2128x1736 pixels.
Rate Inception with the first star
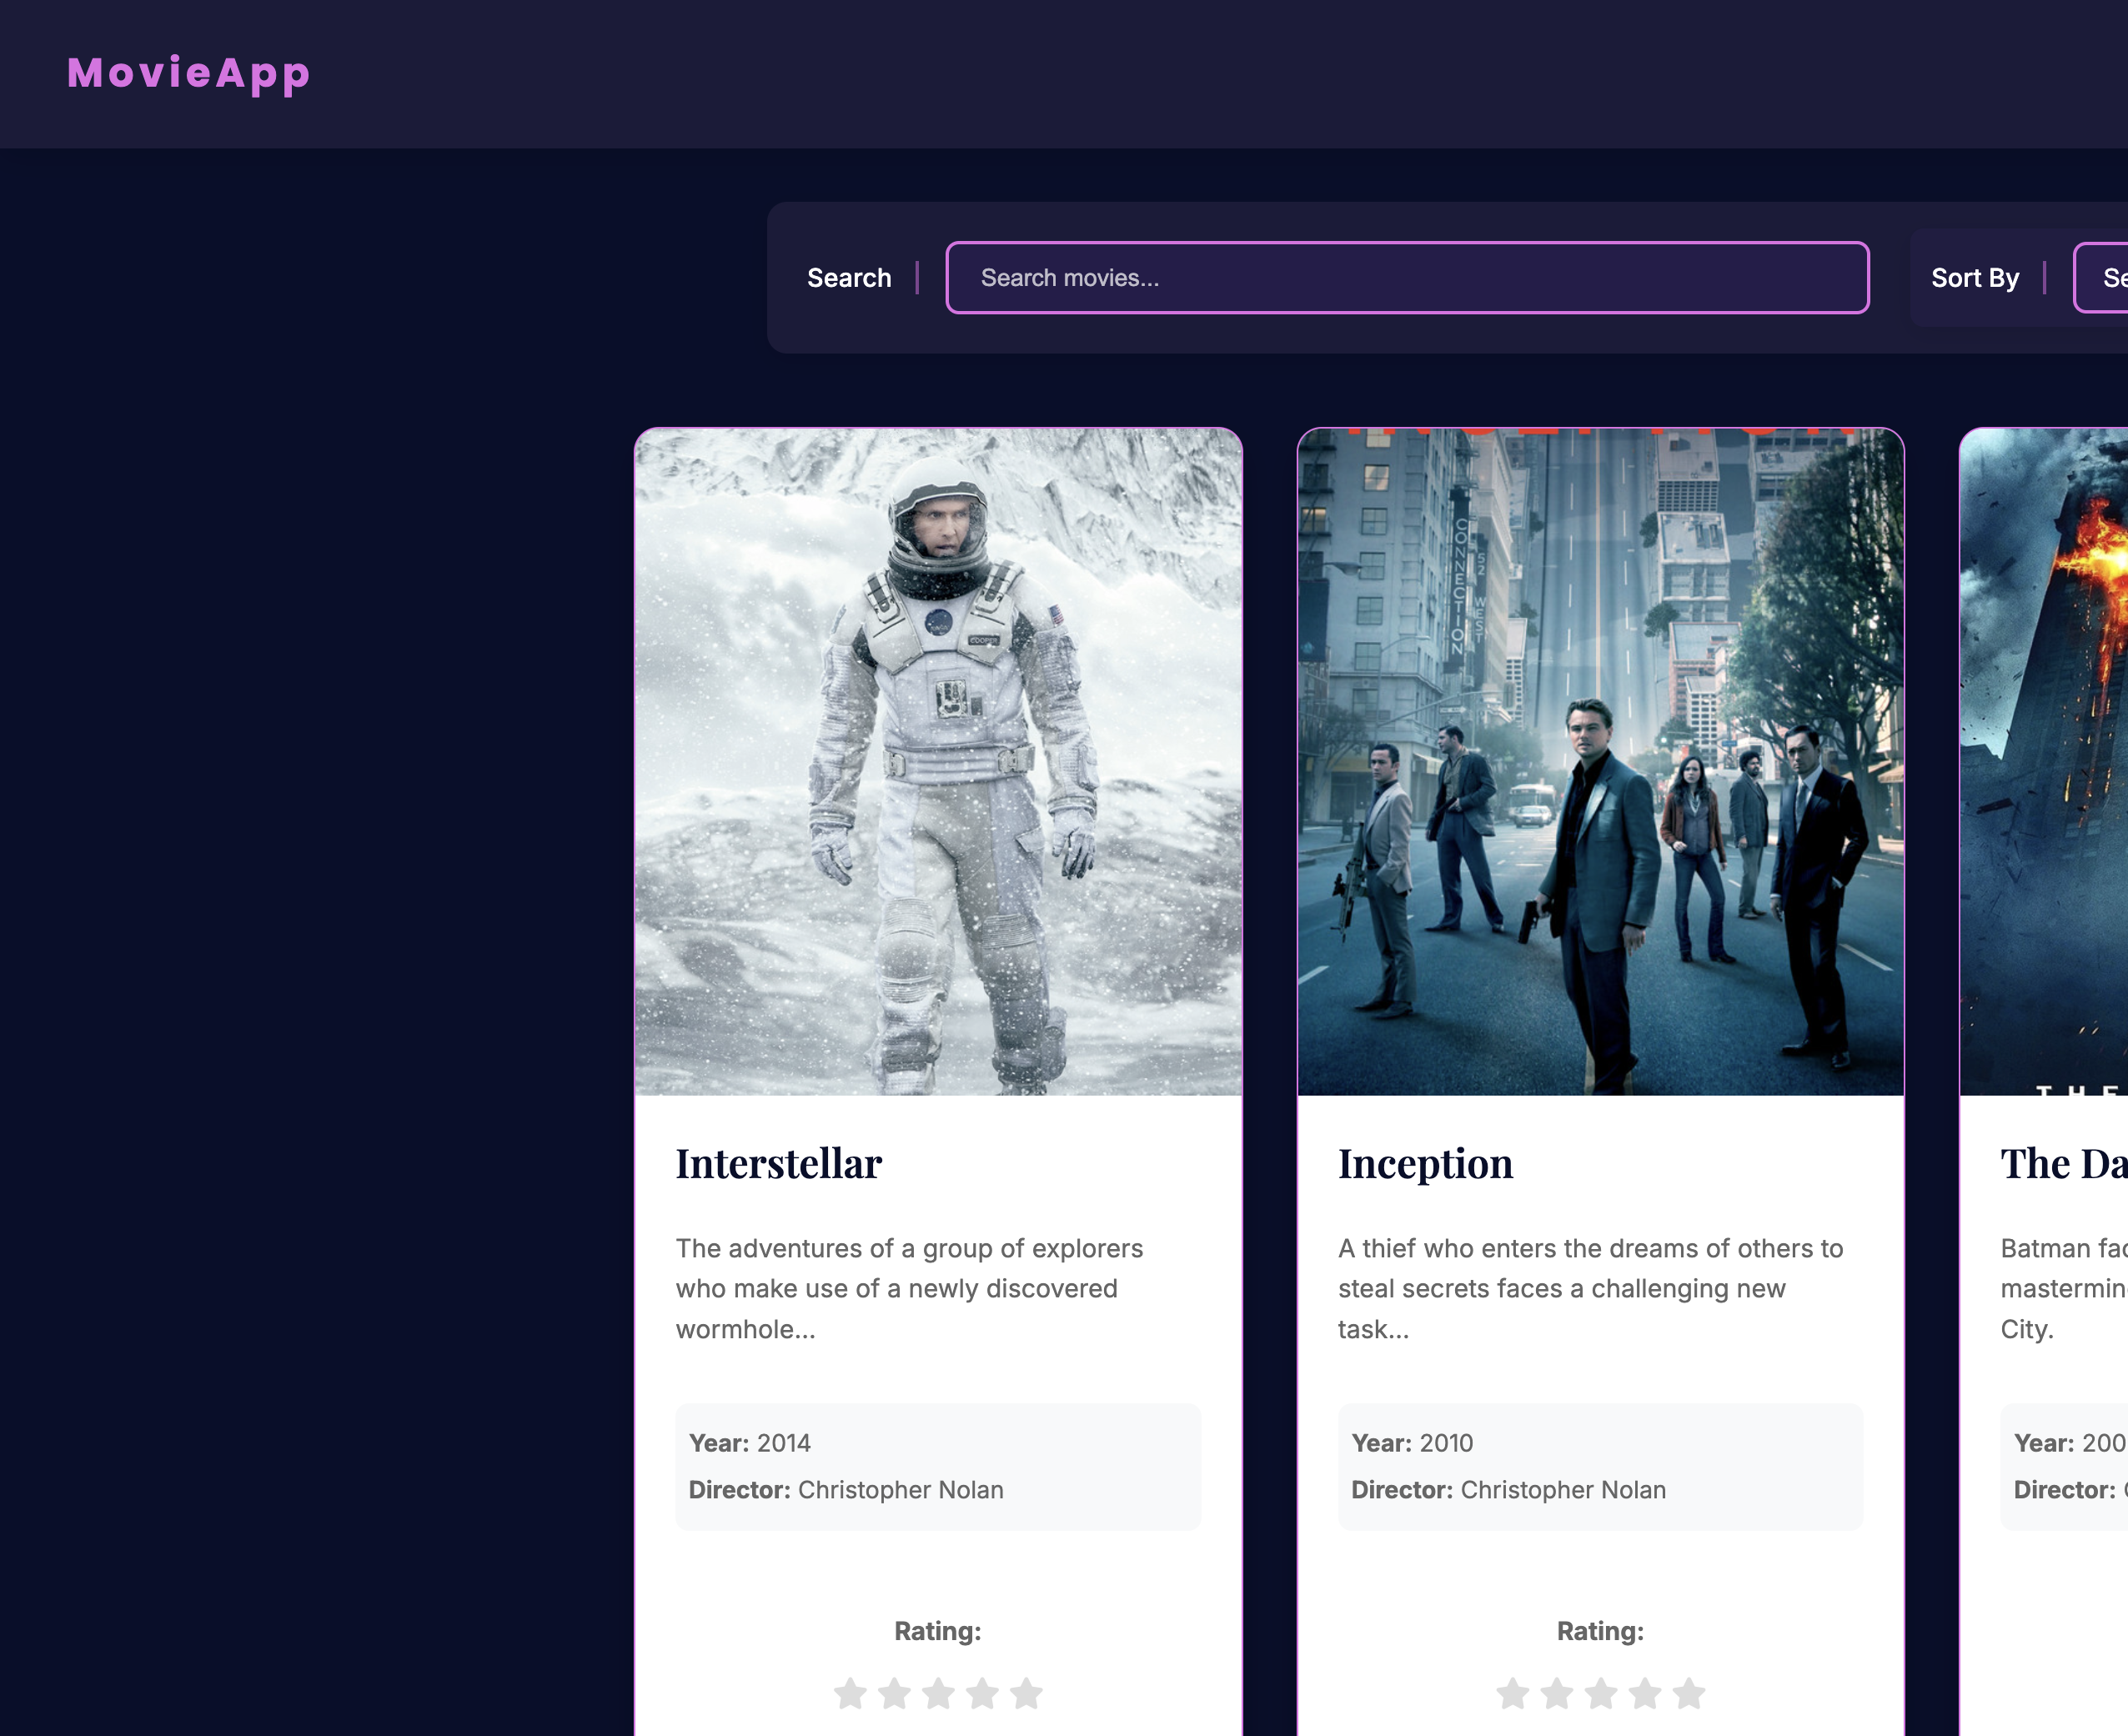[x=1513, y=1693]
